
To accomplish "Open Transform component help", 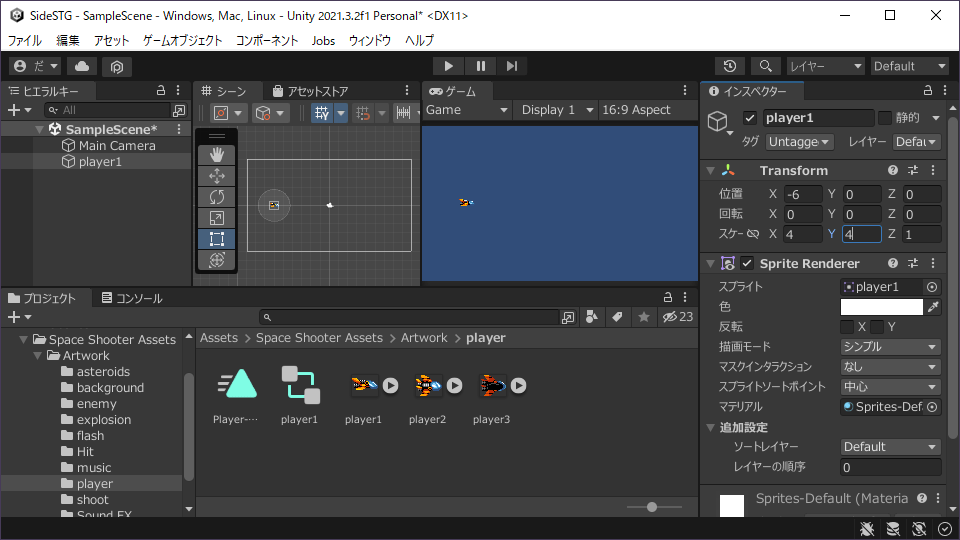I will [893, 170].
